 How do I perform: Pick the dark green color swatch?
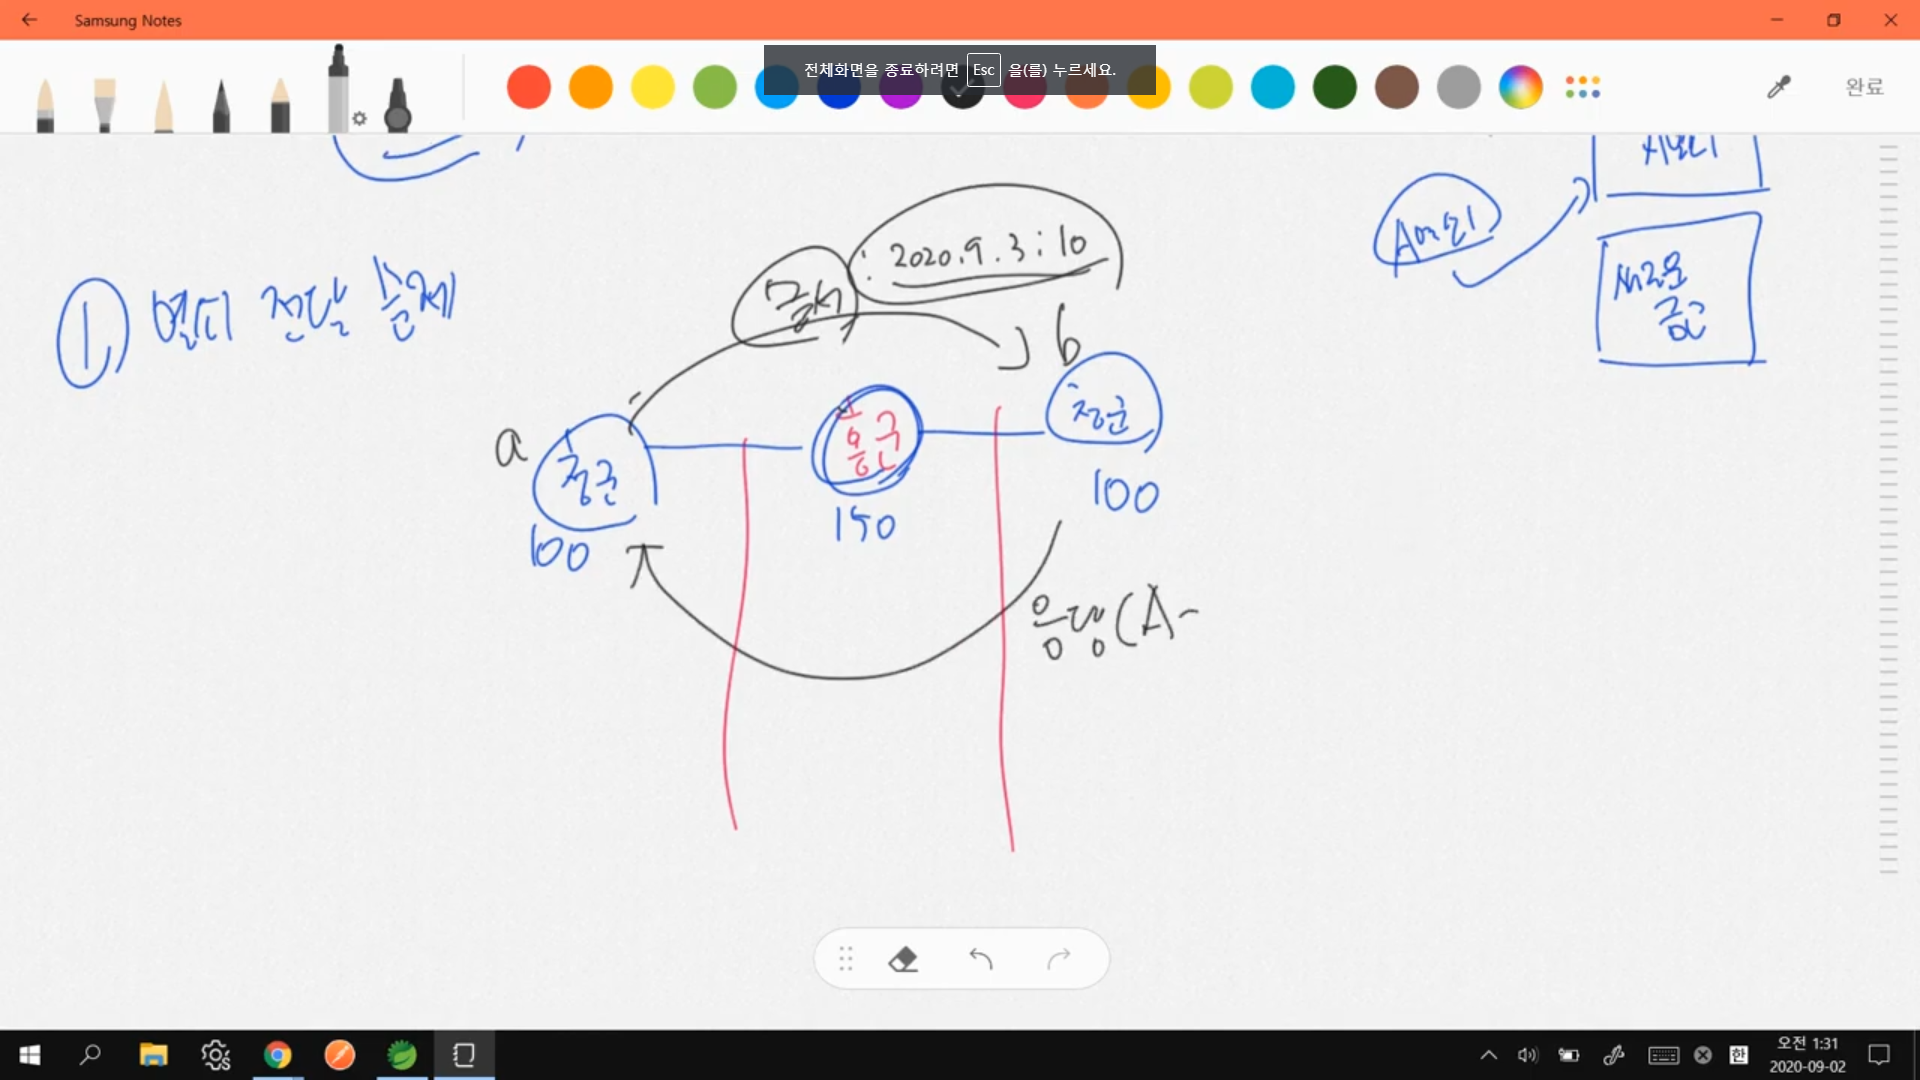[1335, 88]
